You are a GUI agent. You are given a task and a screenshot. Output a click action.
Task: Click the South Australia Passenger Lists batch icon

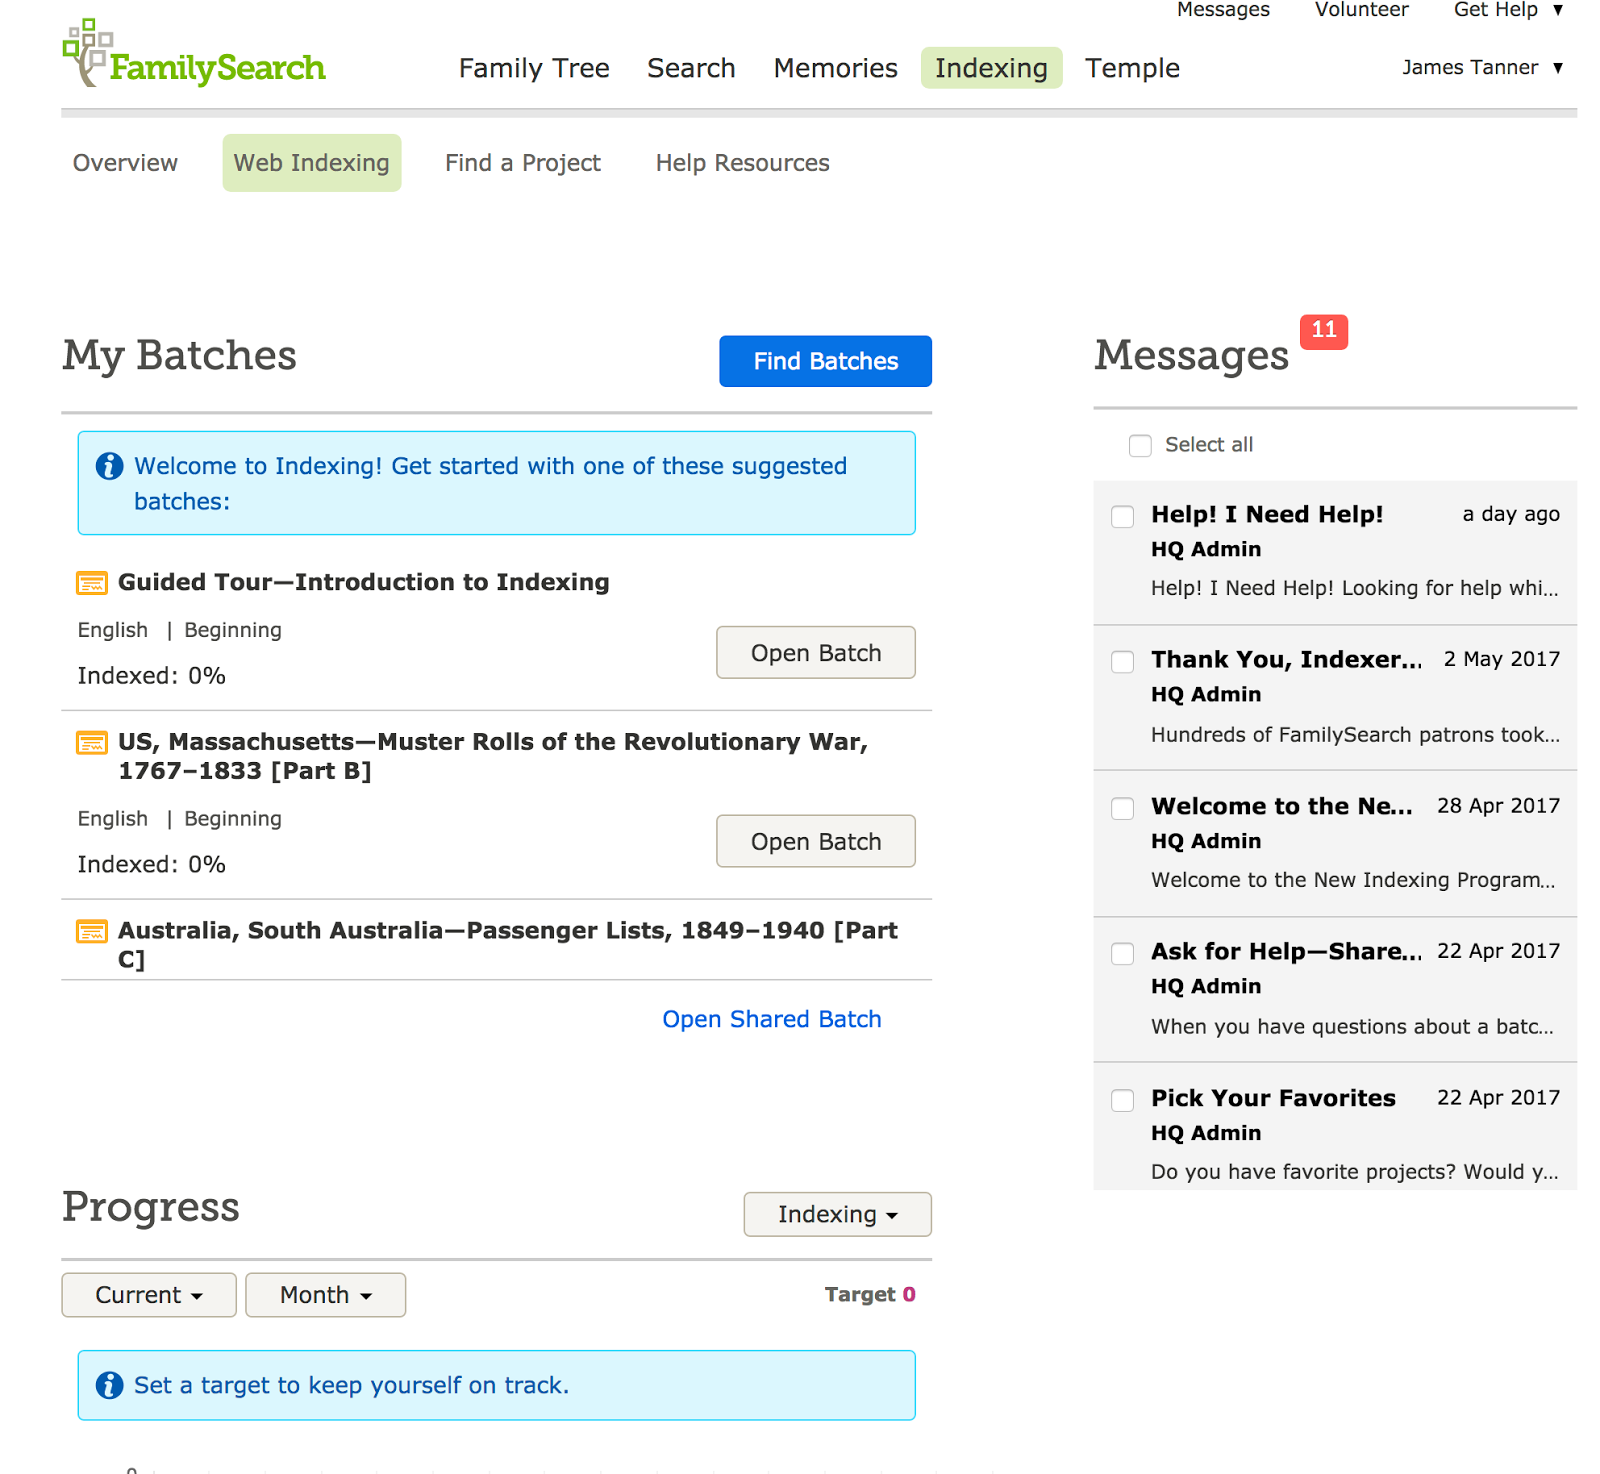[x=92, y=931]
